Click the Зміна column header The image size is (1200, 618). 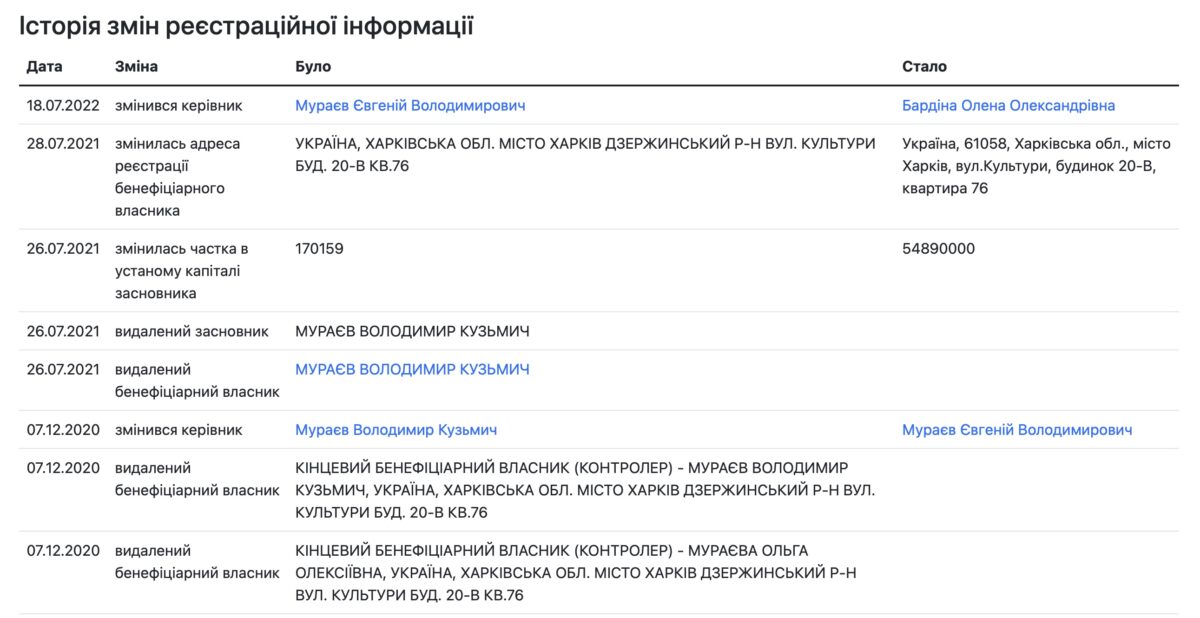point(137,66)
